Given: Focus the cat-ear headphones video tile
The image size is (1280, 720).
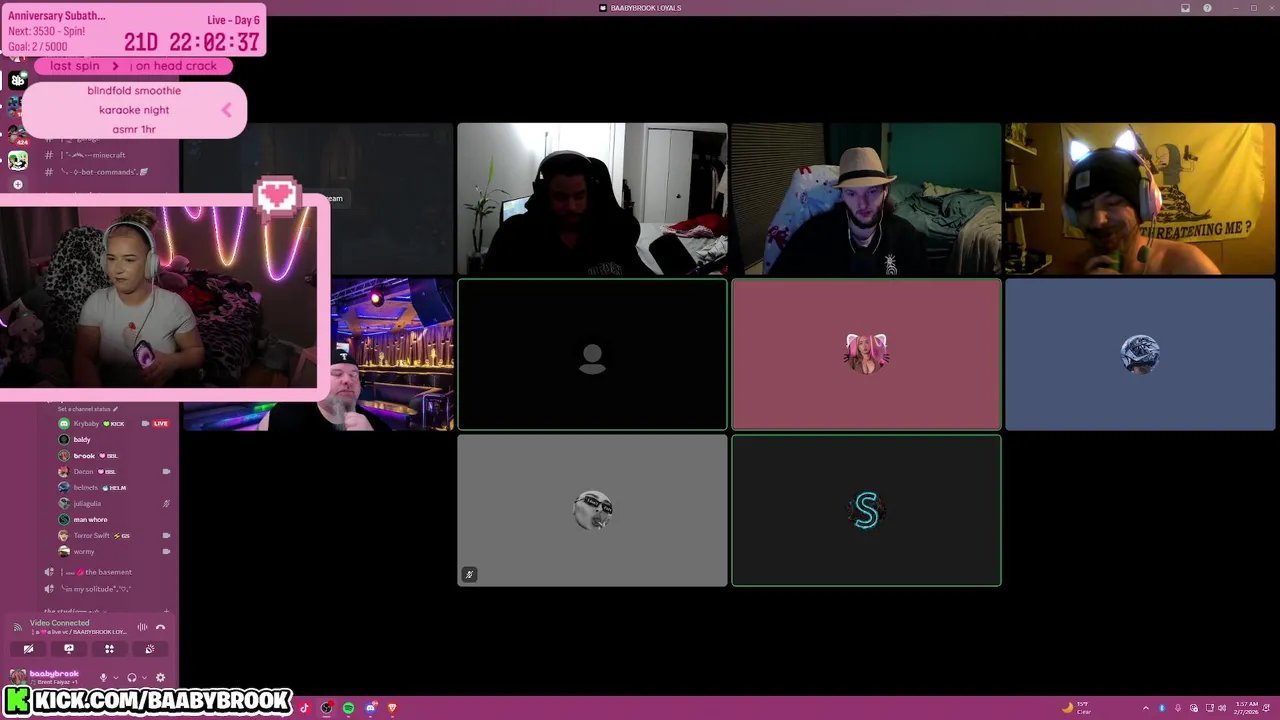Looking at the screenshot, I should [1140, 199].
